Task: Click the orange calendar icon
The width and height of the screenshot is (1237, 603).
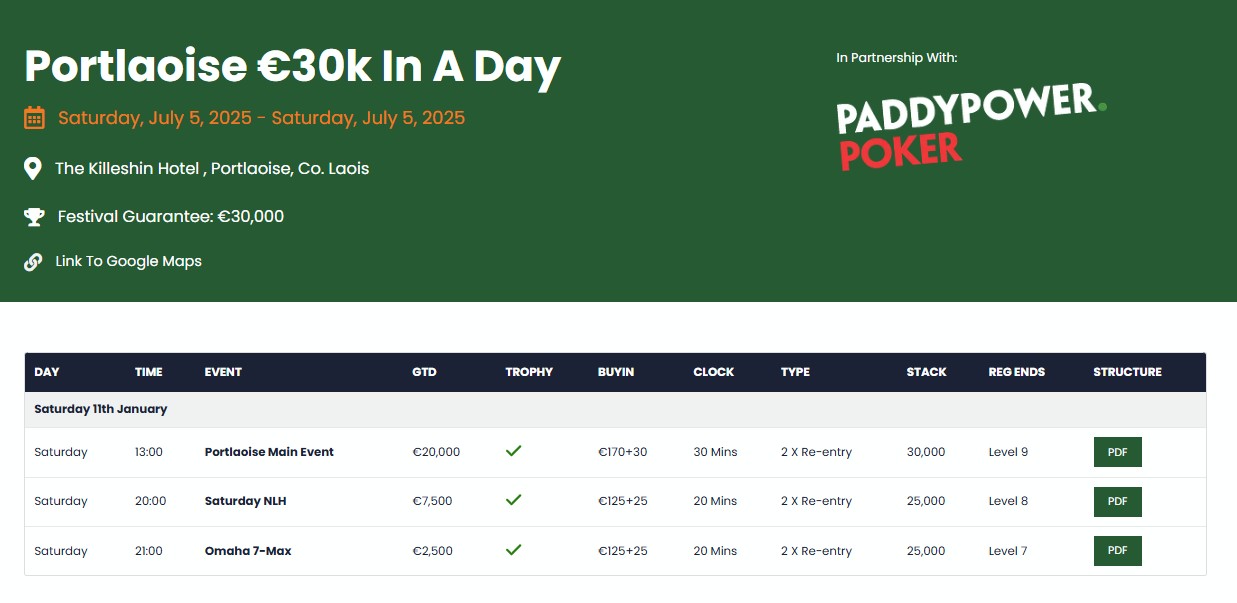Action: (x=34, y=118)
